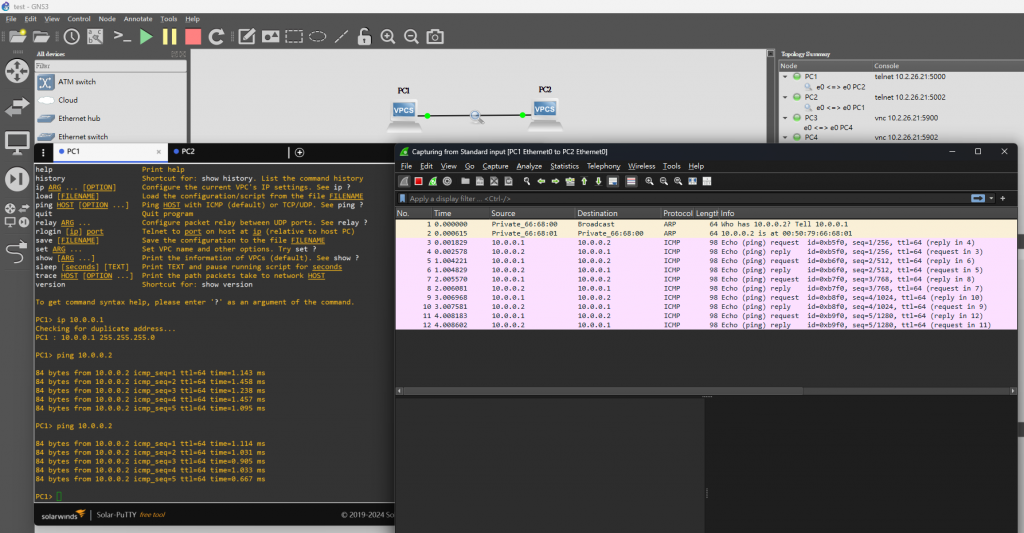Click Wireshark display filter field

(x=688, y=199)
